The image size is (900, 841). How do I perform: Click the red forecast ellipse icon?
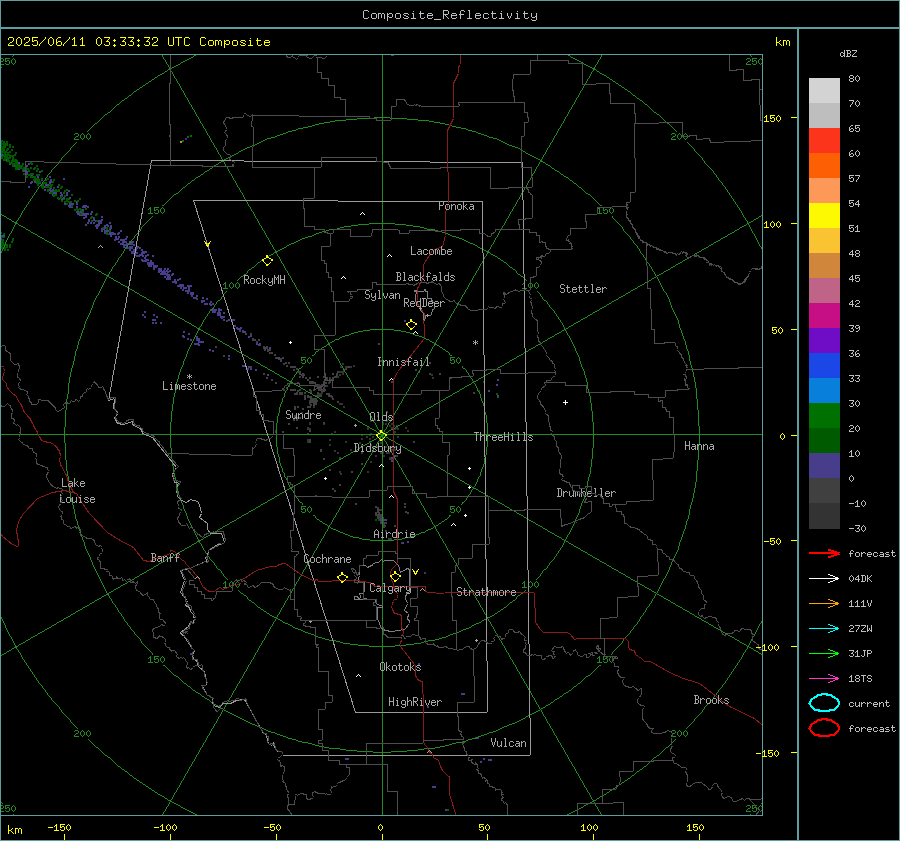tap(824, 728)
